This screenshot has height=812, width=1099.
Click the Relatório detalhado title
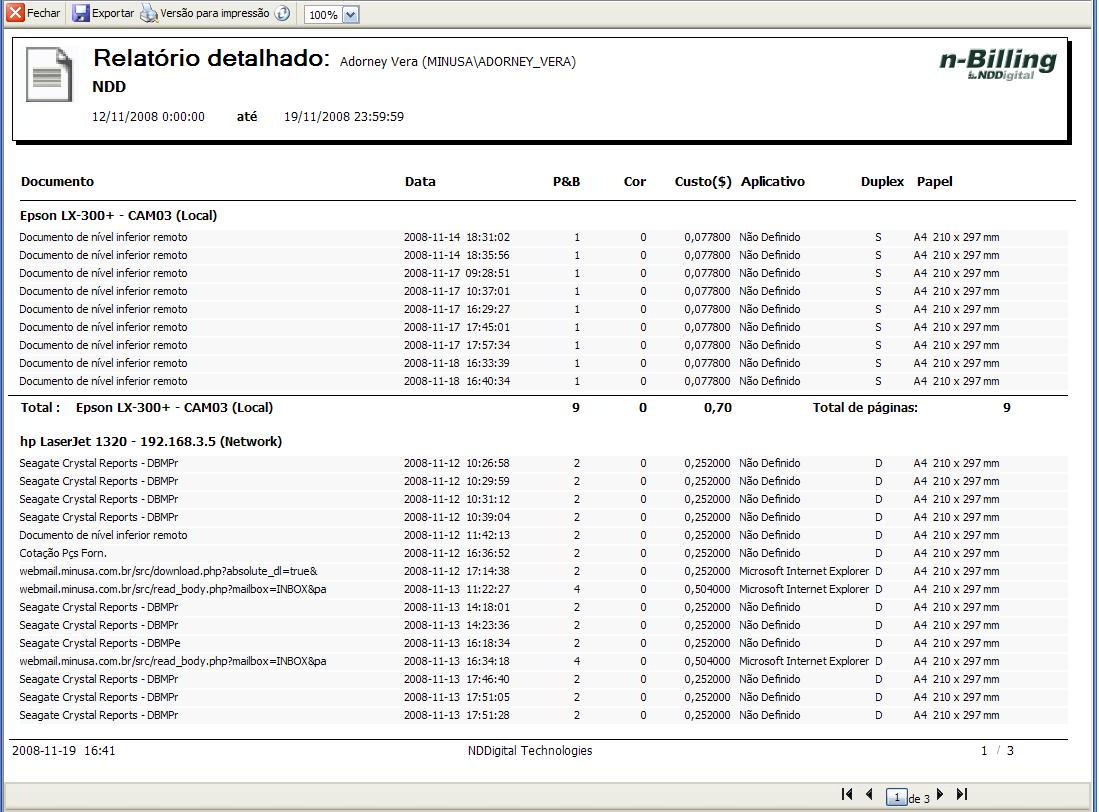(211, 57)
